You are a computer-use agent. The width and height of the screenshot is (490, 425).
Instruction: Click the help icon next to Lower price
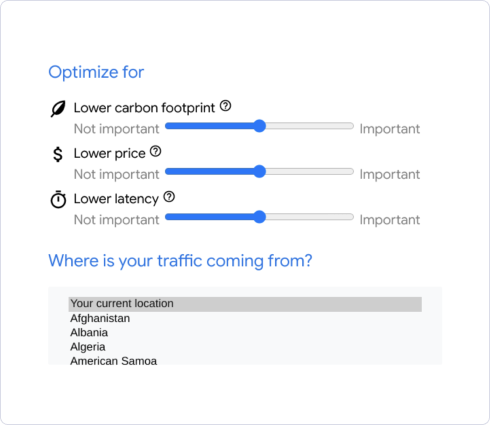155,151
